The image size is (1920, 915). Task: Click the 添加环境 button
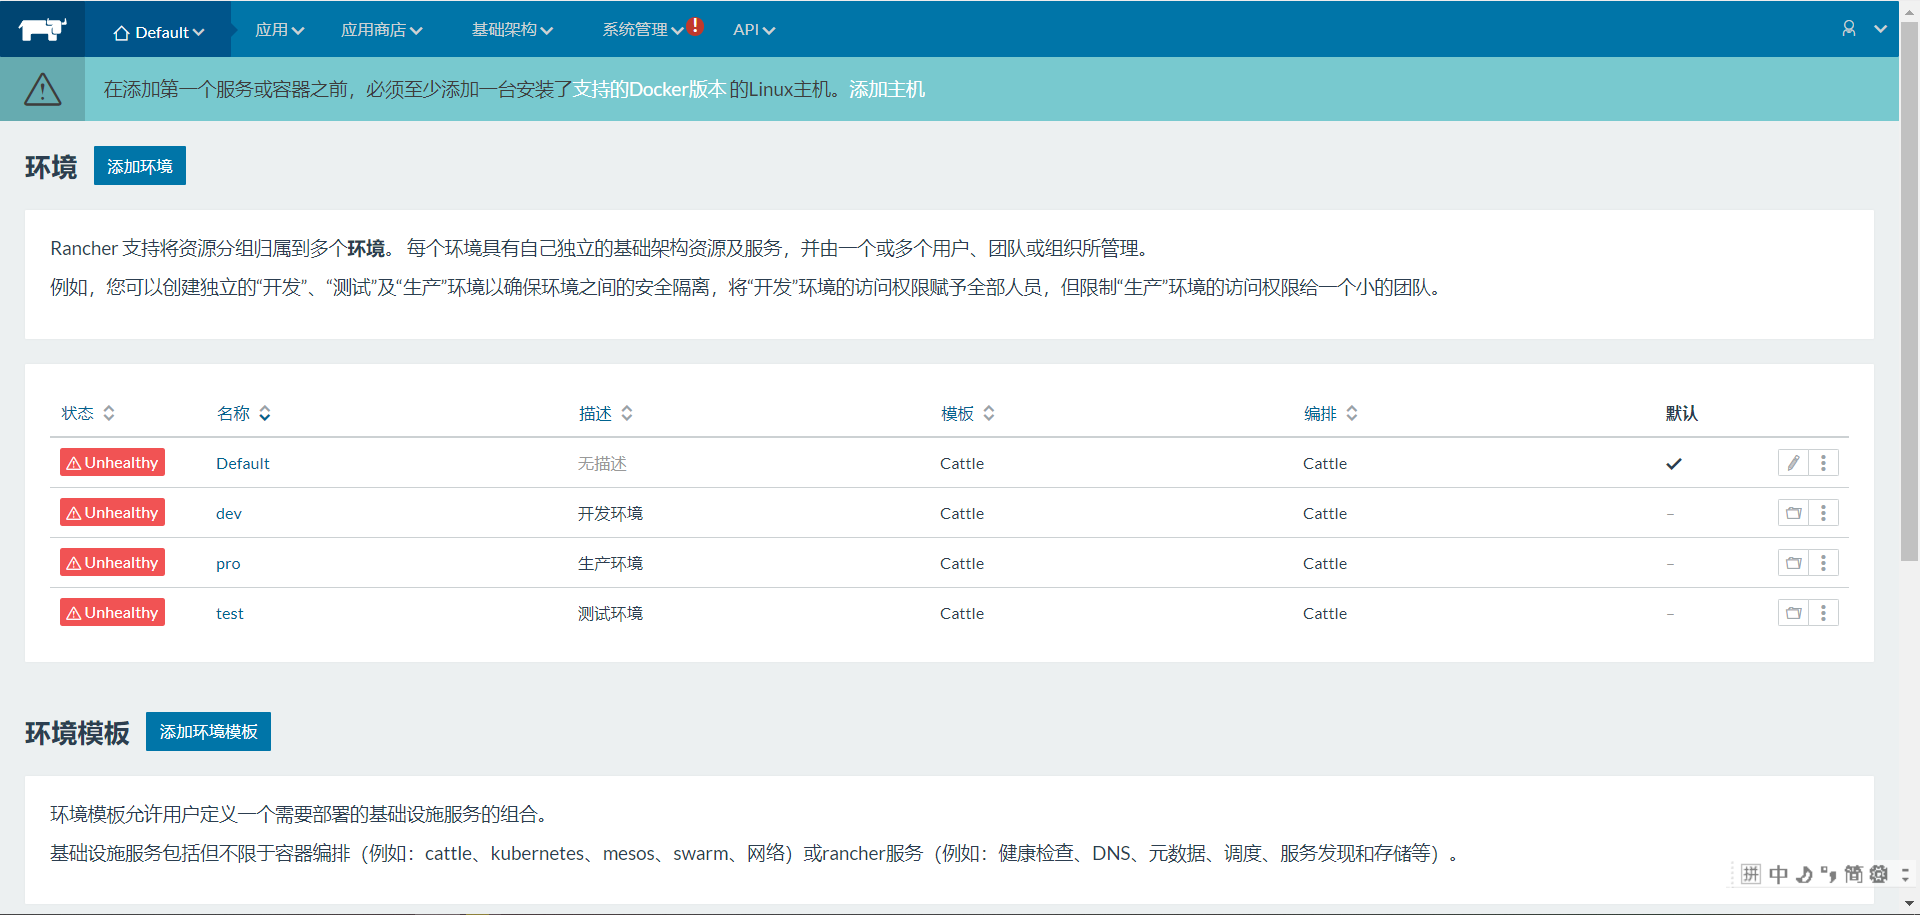140,166
